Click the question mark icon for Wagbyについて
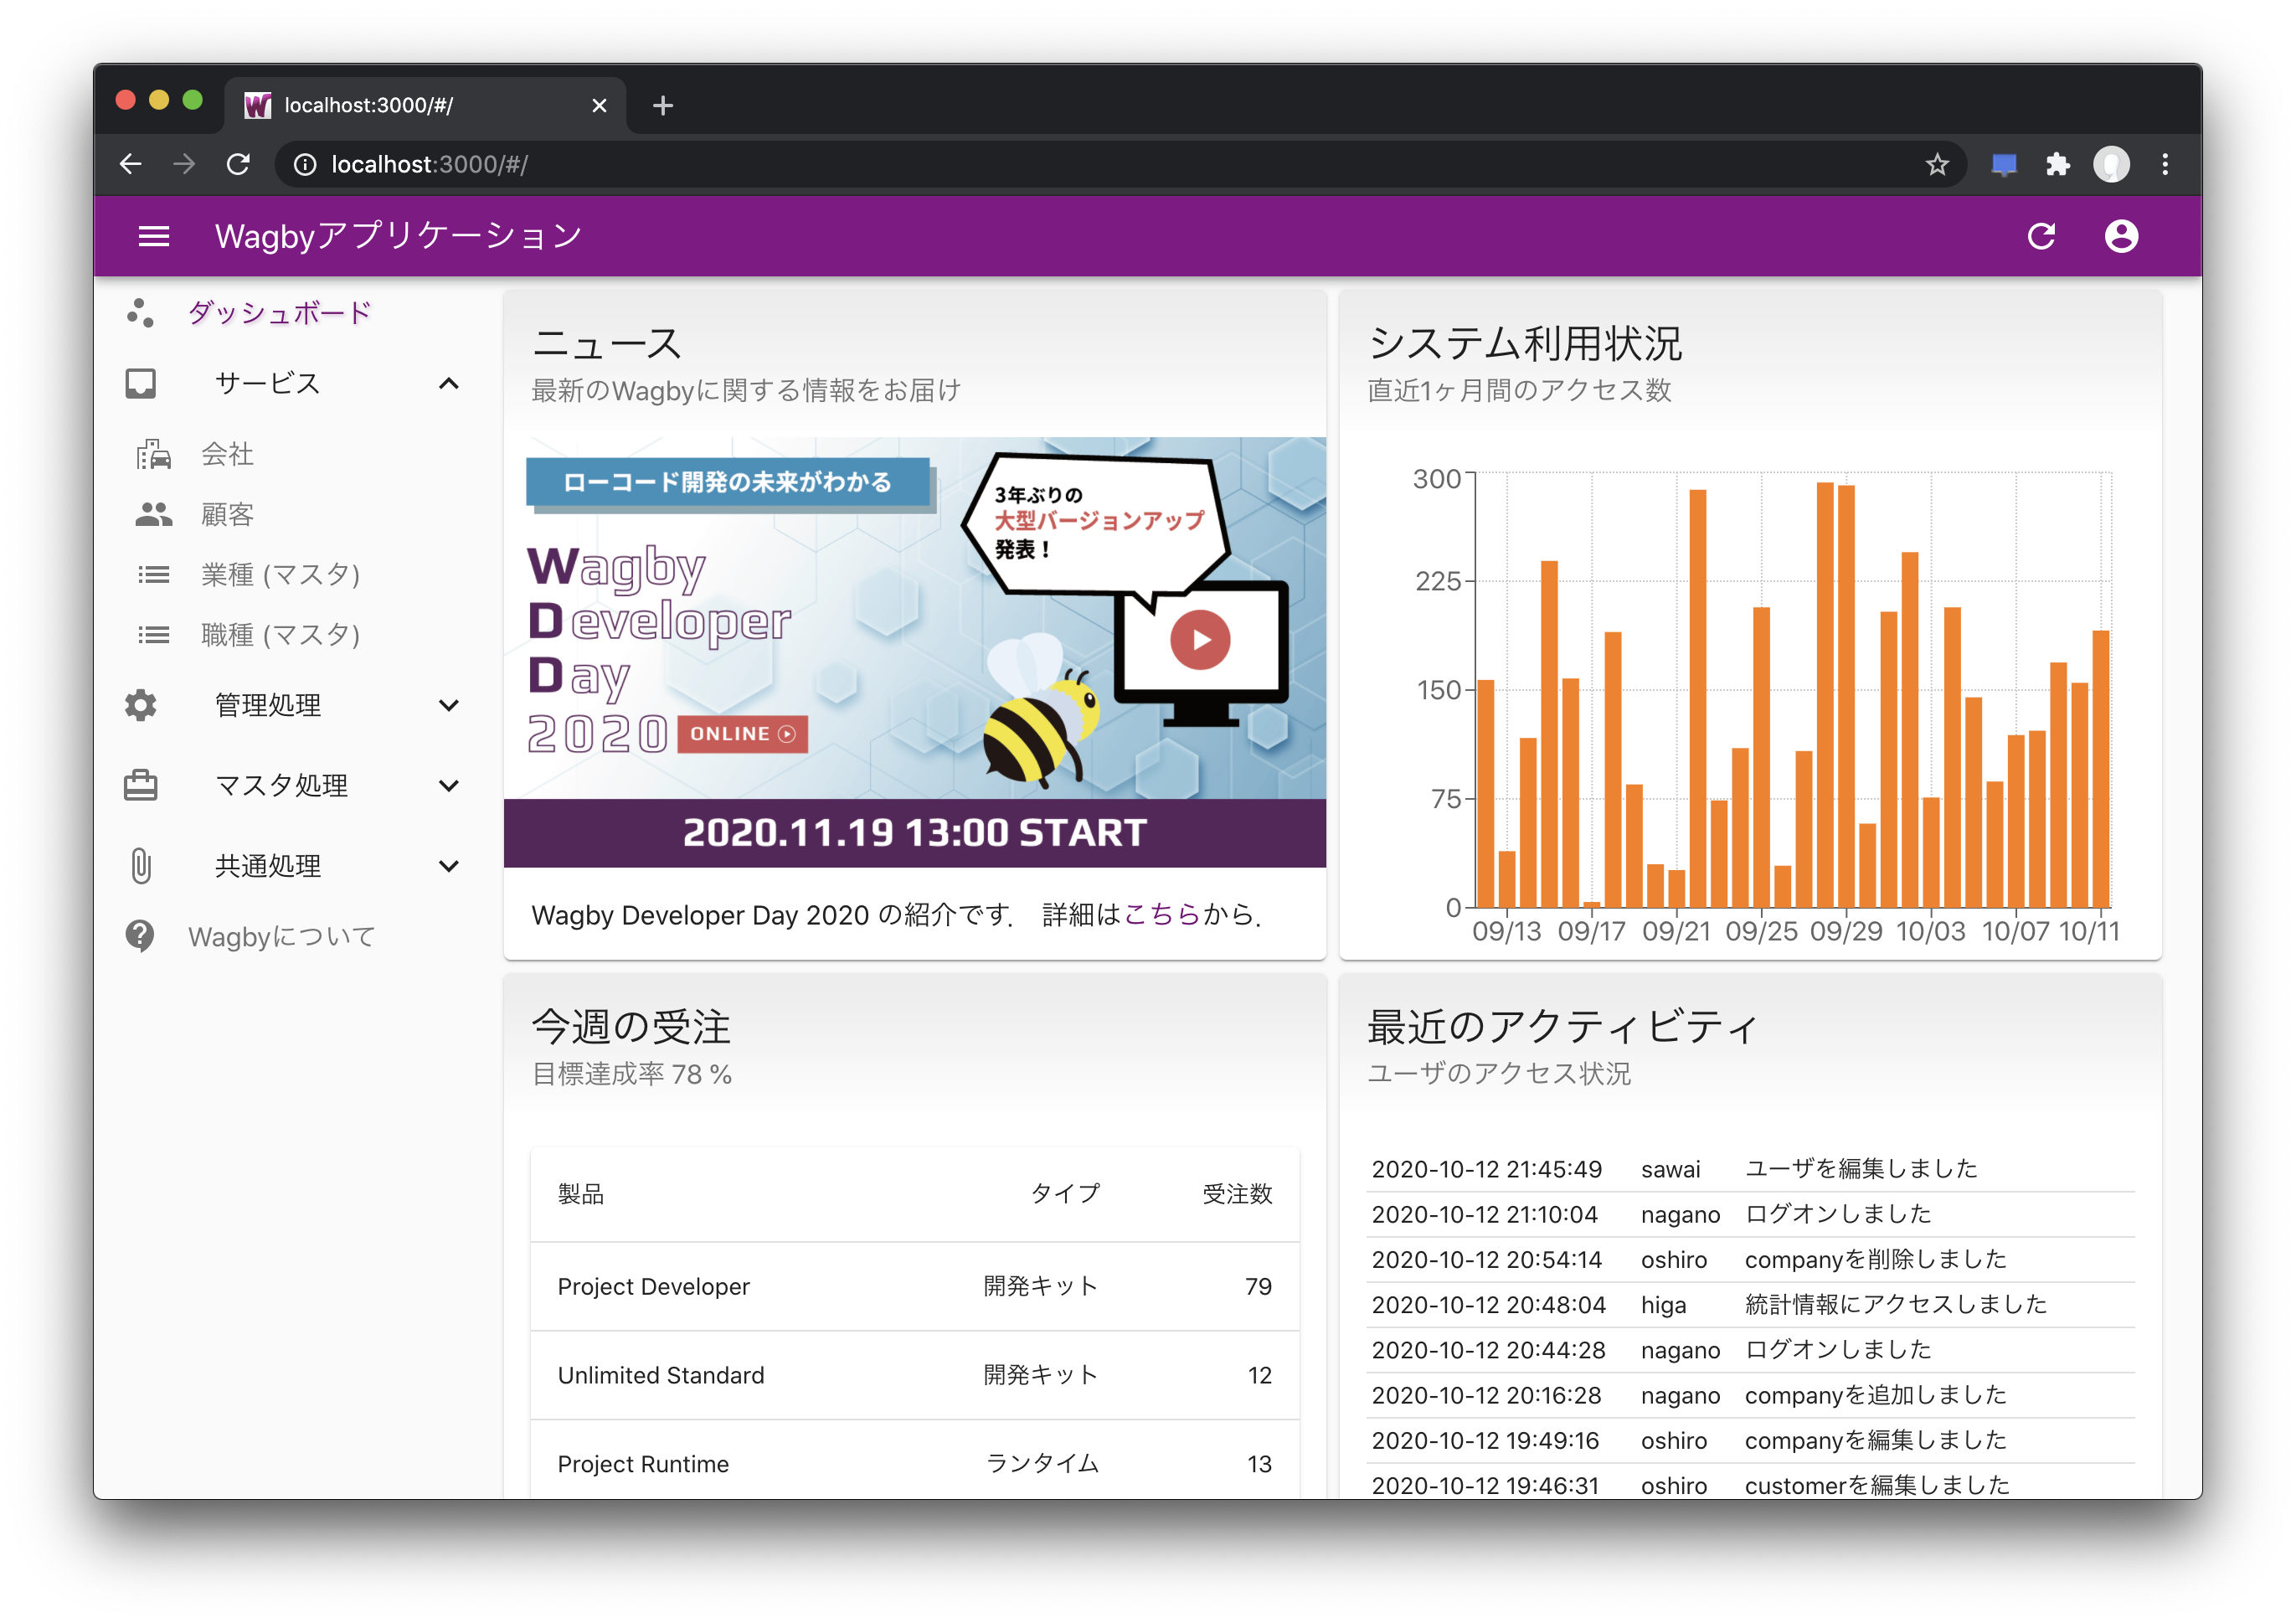 pos(140,936)
